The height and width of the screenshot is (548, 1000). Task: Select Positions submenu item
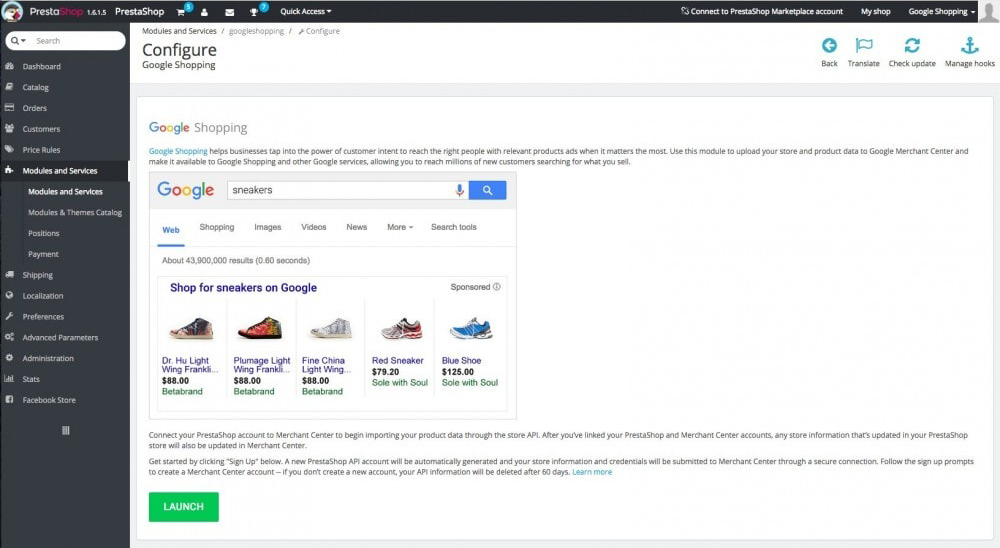coord(43,233)
